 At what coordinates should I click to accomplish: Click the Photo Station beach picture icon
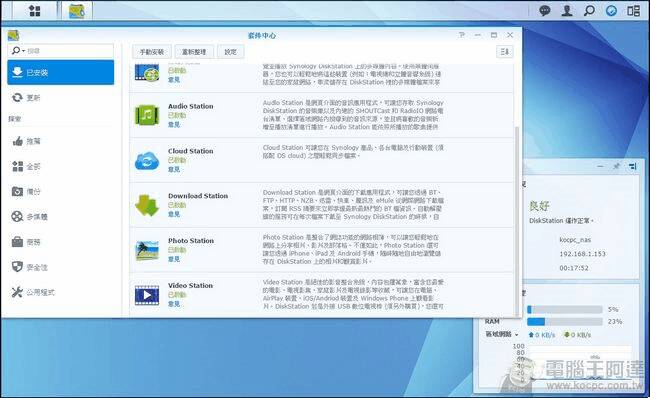point(147,250)
